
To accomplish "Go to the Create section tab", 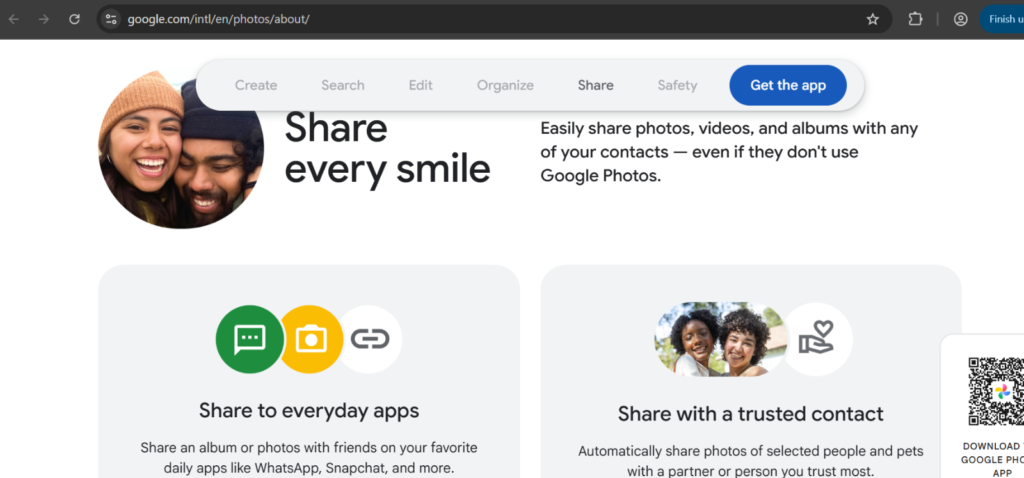I will coord(256,85).
